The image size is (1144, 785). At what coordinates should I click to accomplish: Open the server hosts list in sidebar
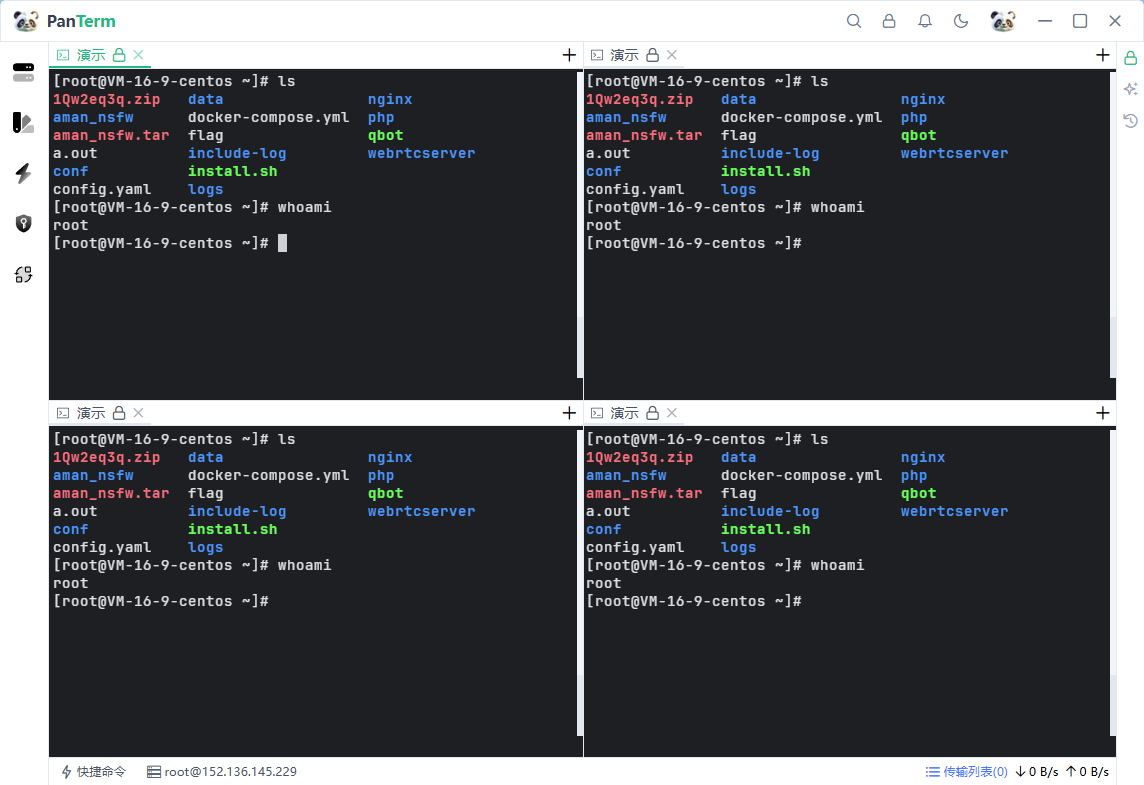pyautogui.click(x=24, y=72)
